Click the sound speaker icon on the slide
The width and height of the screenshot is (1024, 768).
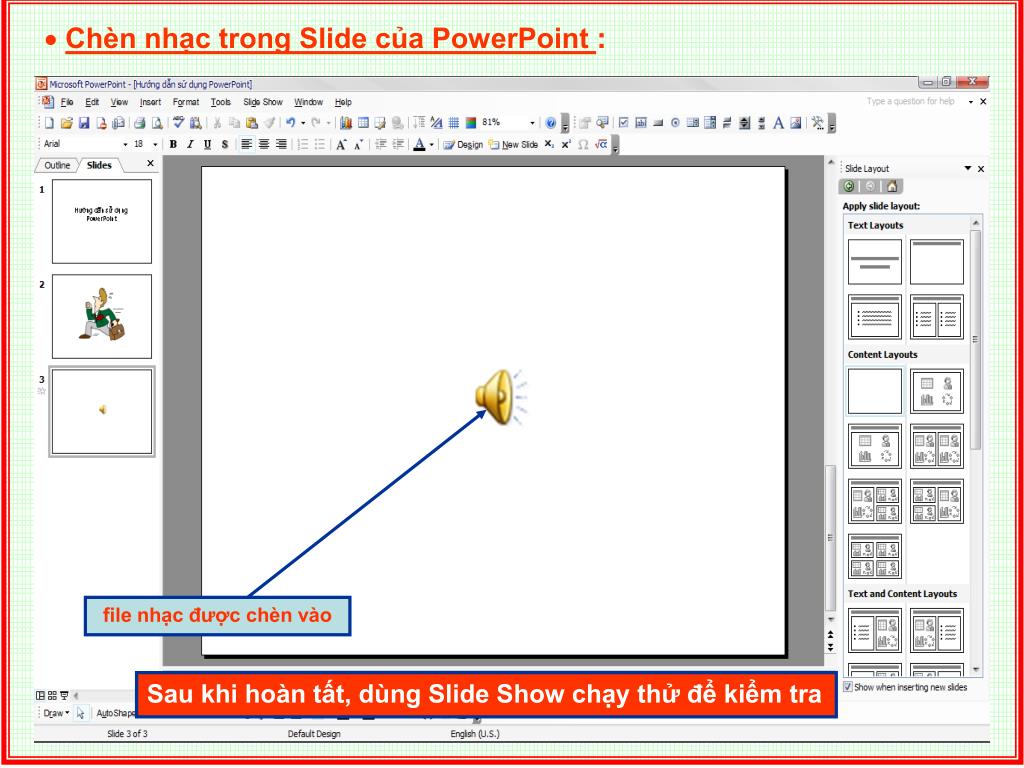coord(500,396)
